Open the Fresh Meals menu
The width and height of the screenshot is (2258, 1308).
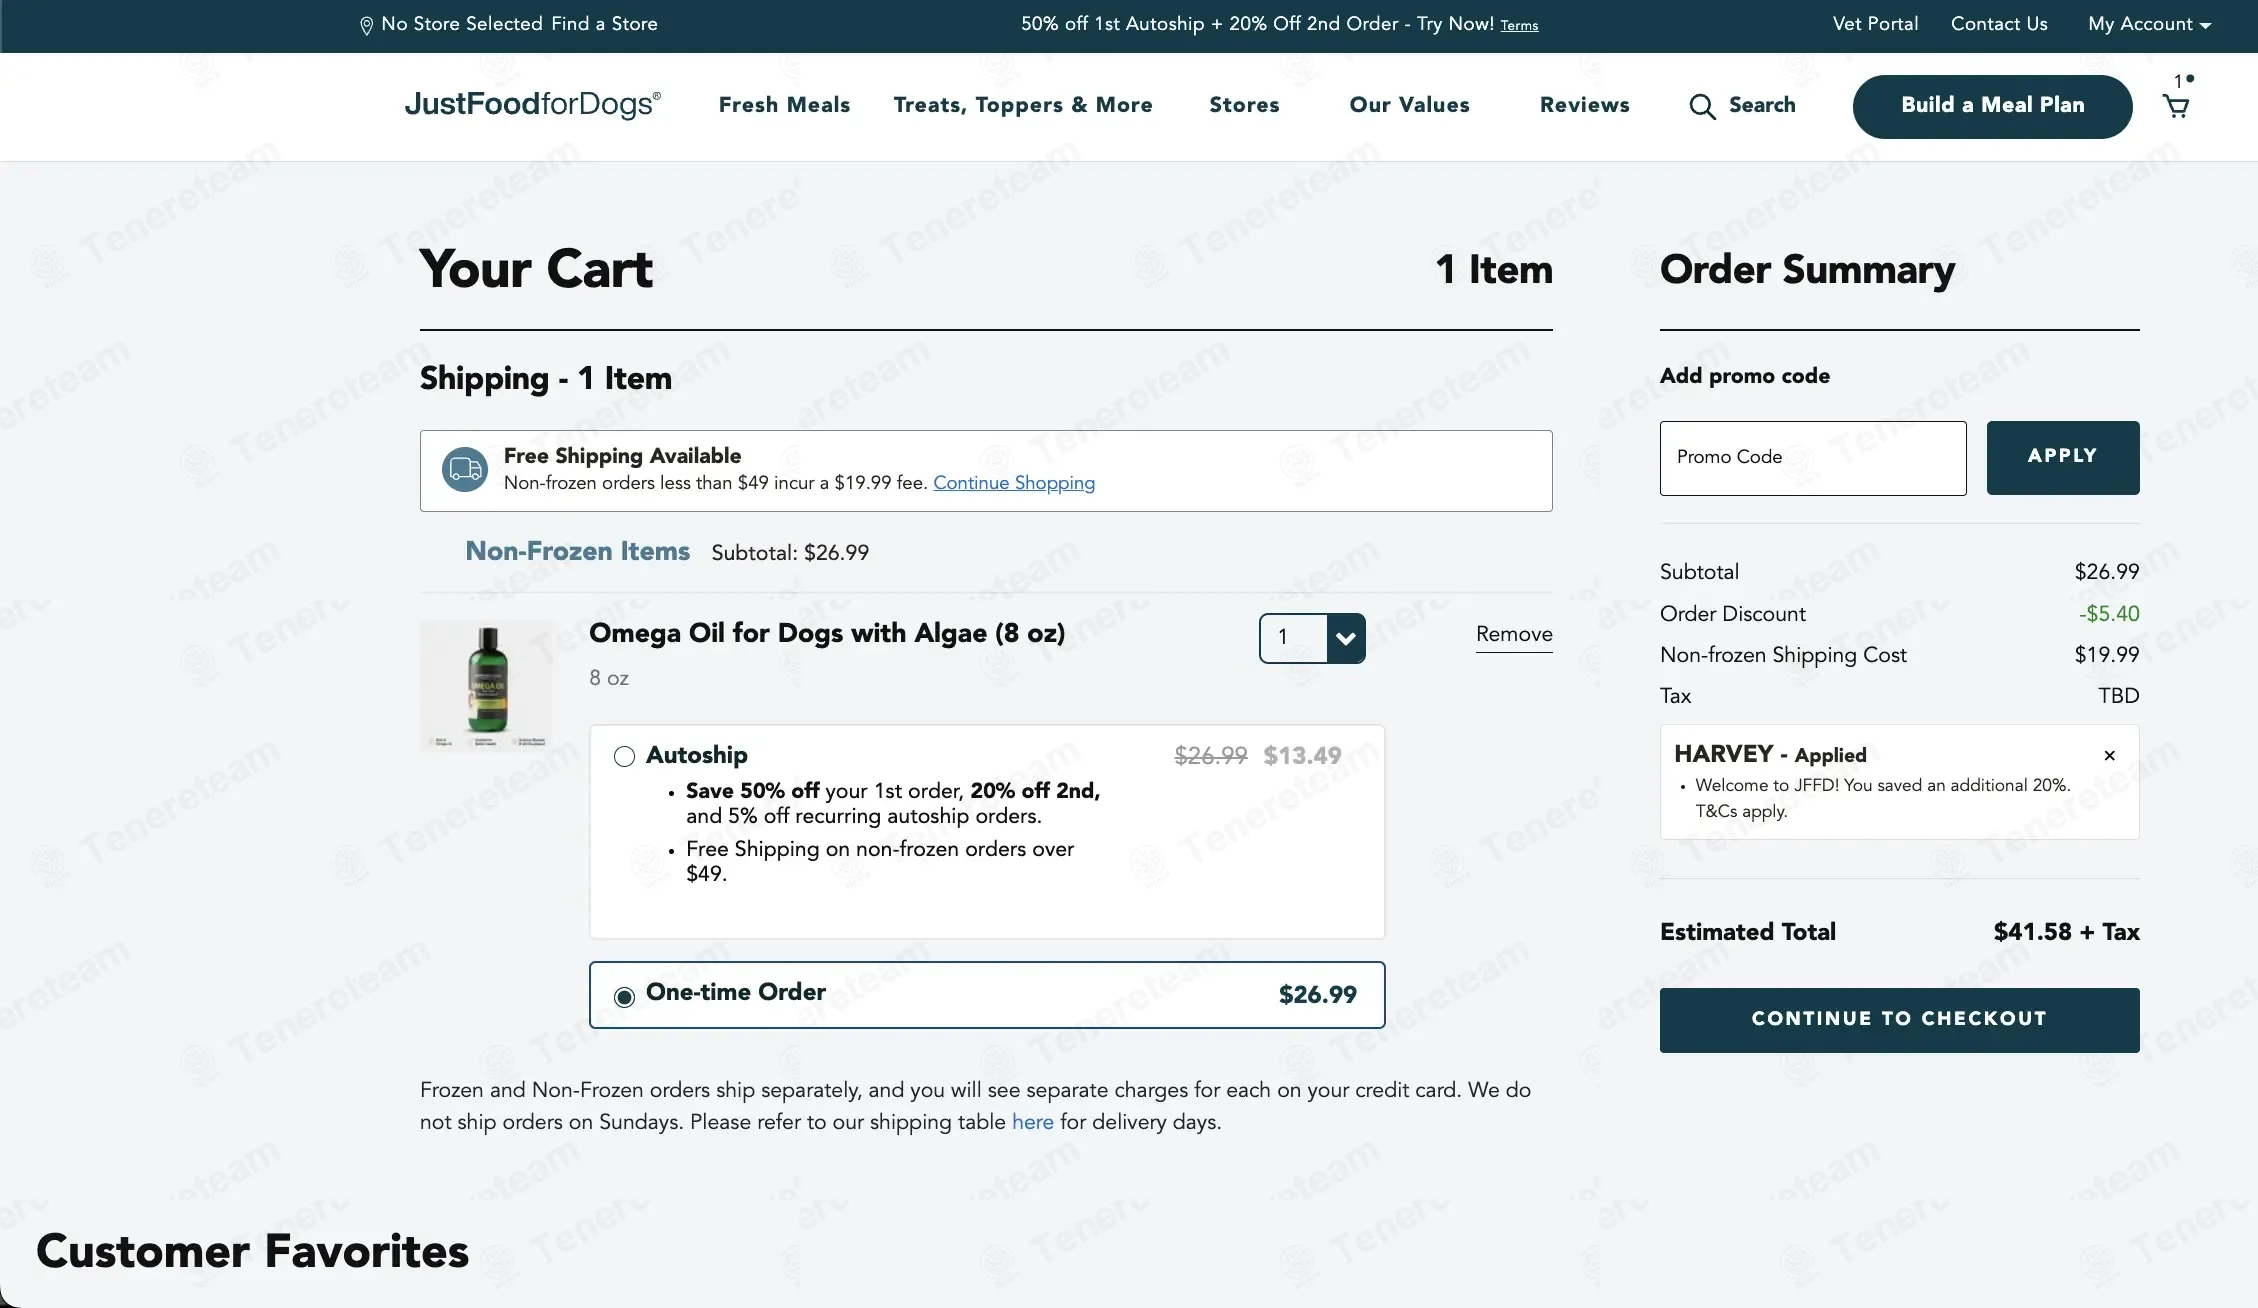(784, 105)
